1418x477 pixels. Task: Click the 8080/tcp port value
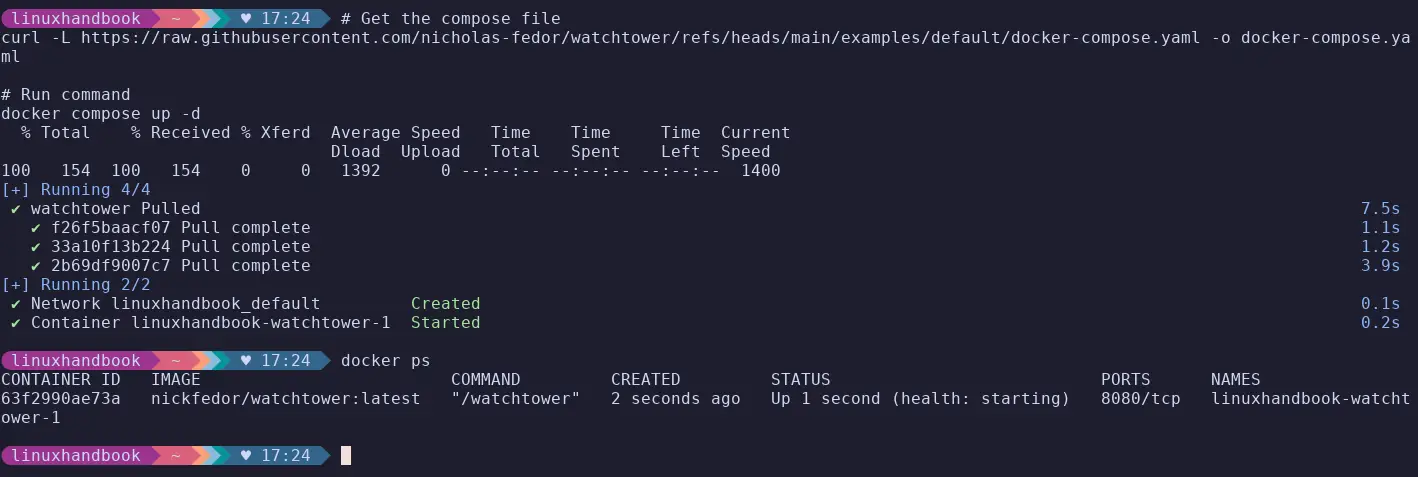[1140, 399]
